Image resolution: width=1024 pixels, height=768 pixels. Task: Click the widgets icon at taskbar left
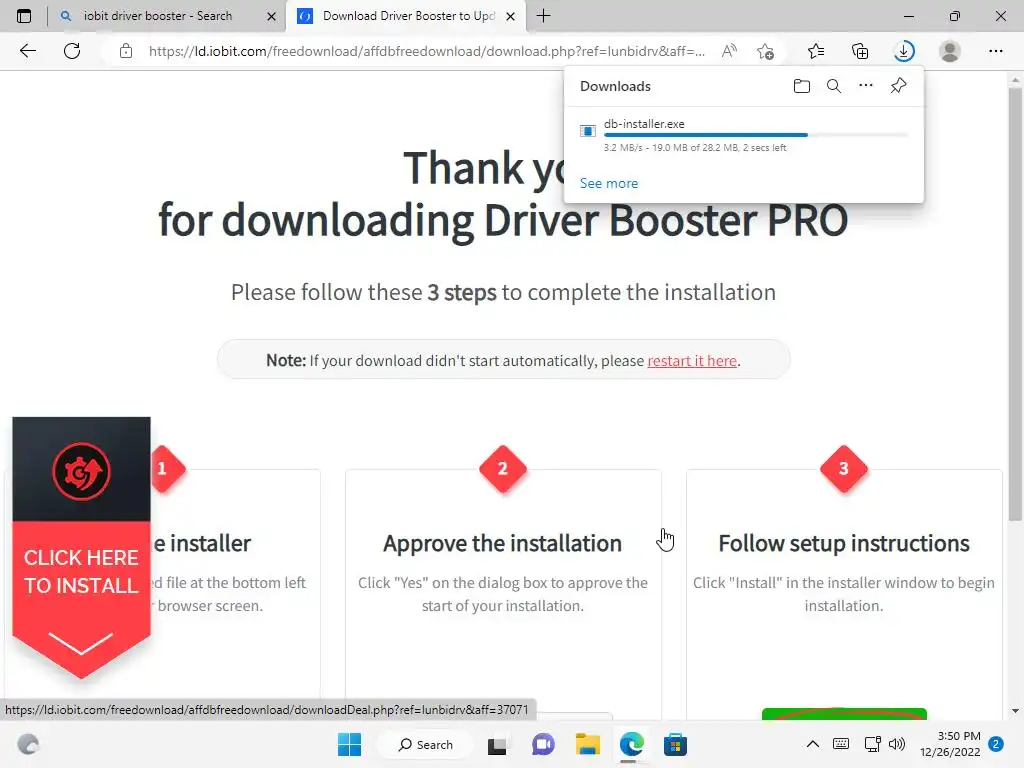tap(28, 744)
